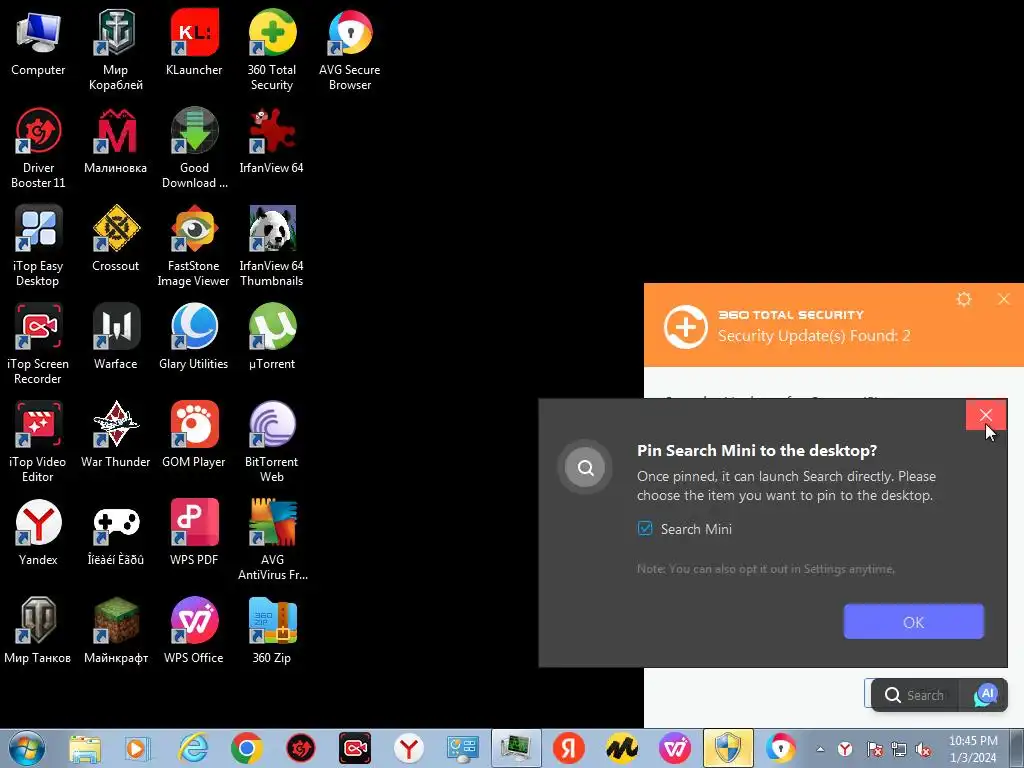
Task: Close the Pin Search Mini dialog
Action: [x=985, y=415]
